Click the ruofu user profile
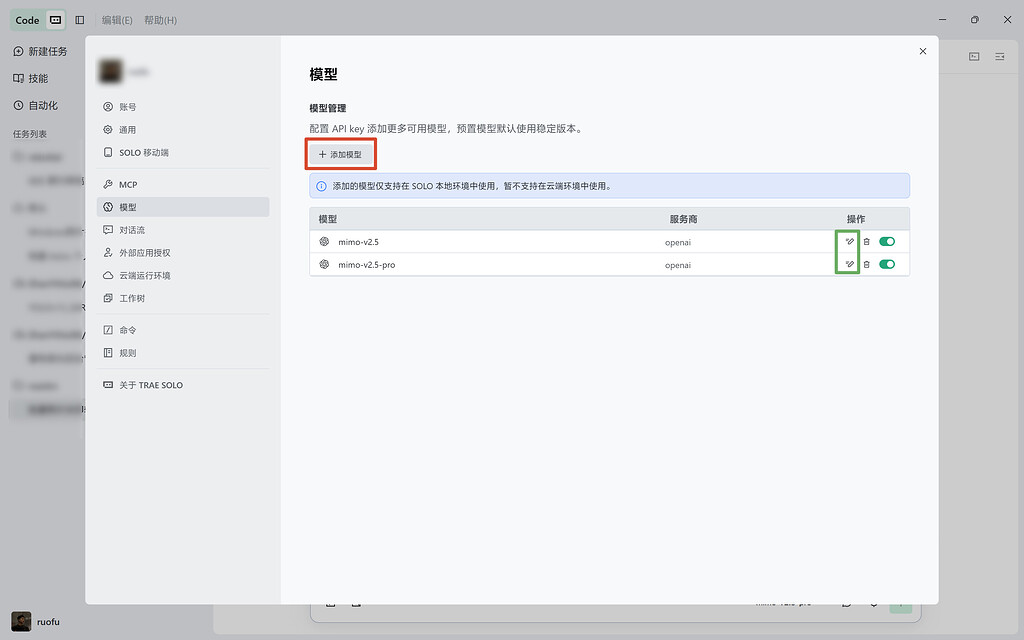The width and height of the screenshot is (1024, 640). 36,622
